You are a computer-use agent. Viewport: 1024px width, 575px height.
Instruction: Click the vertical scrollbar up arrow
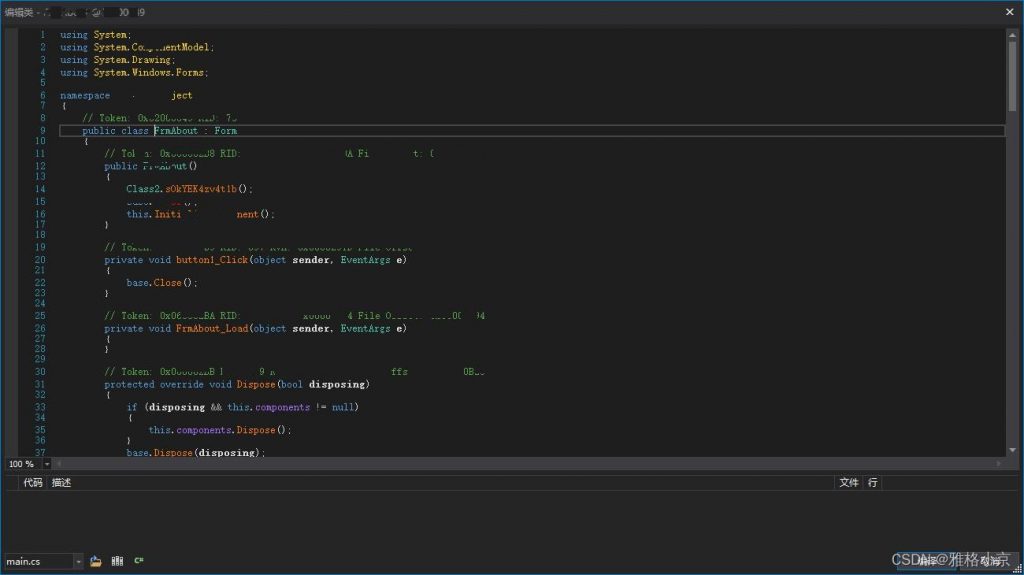tap(1012, 35)
